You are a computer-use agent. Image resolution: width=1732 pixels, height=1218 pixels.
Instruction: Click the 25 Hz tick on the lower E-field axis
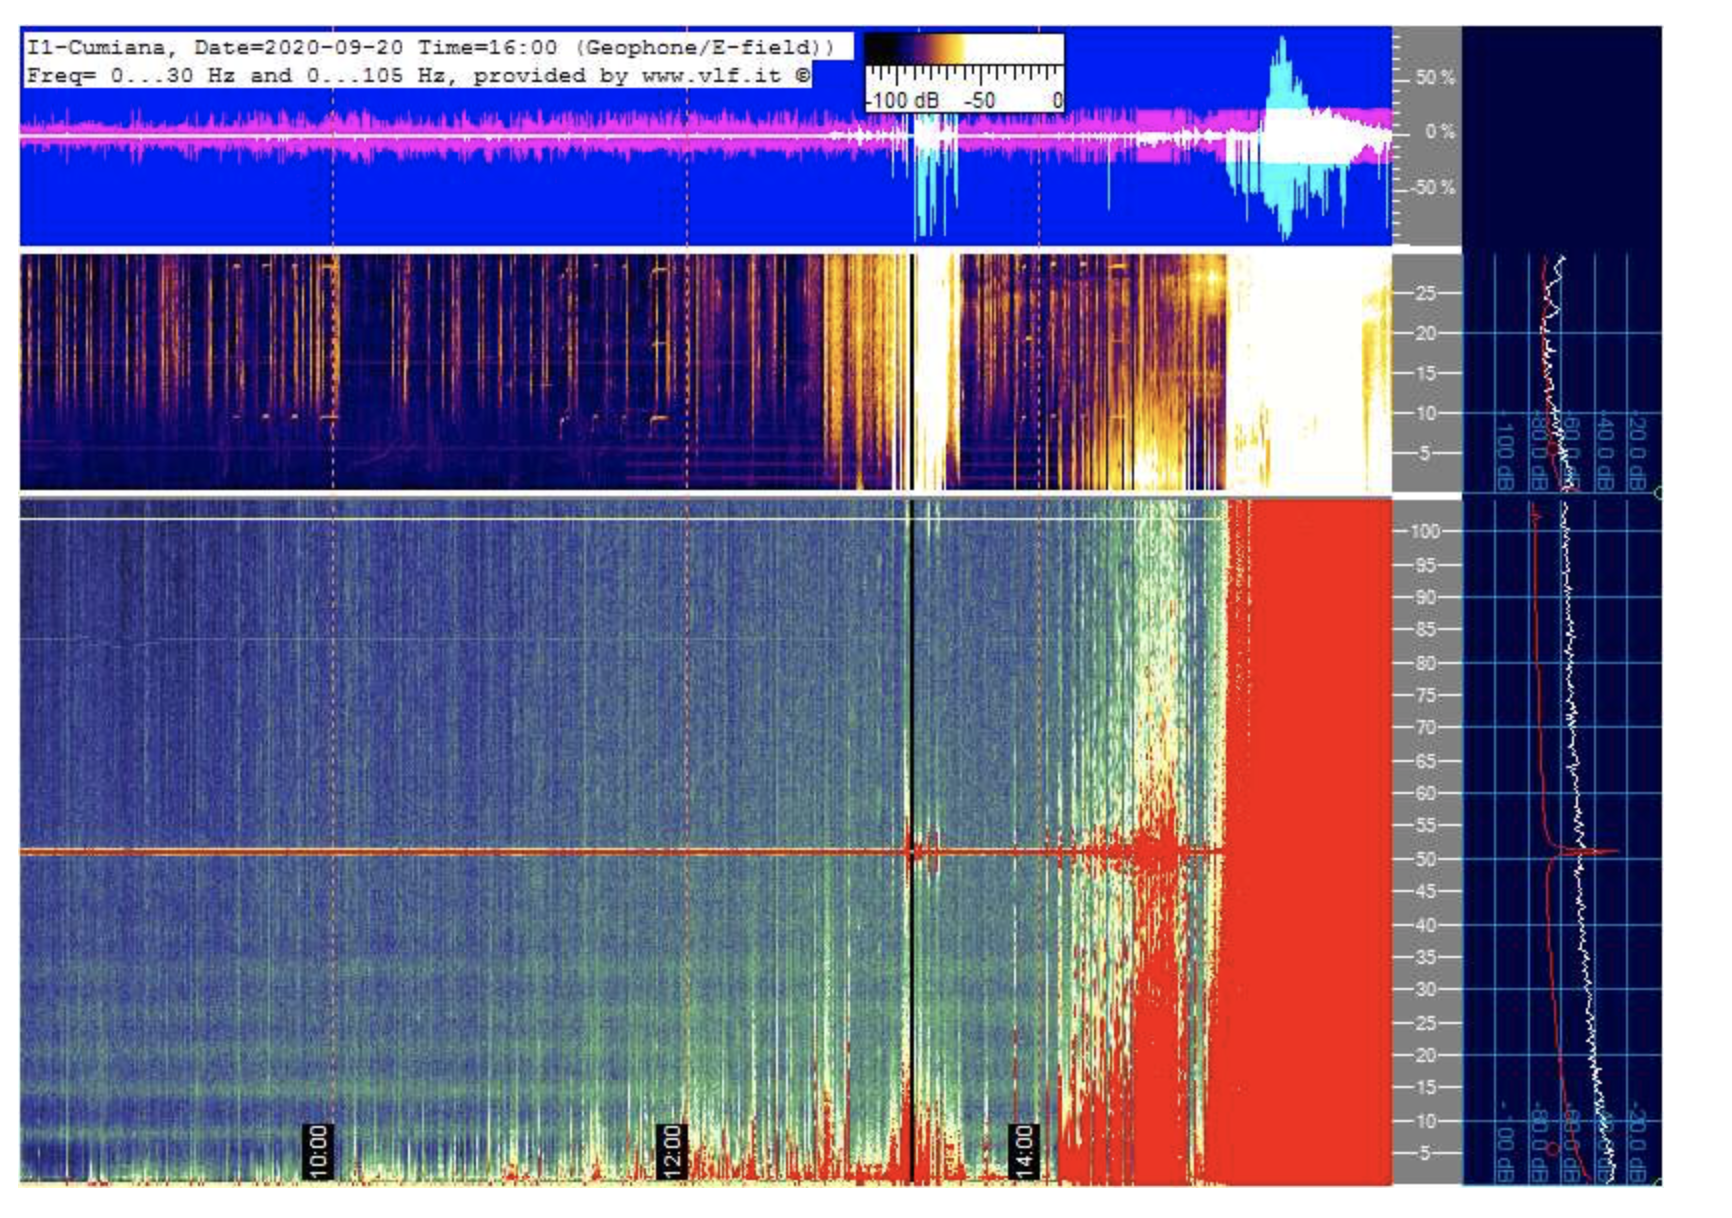click(x=1424, y=1023)
